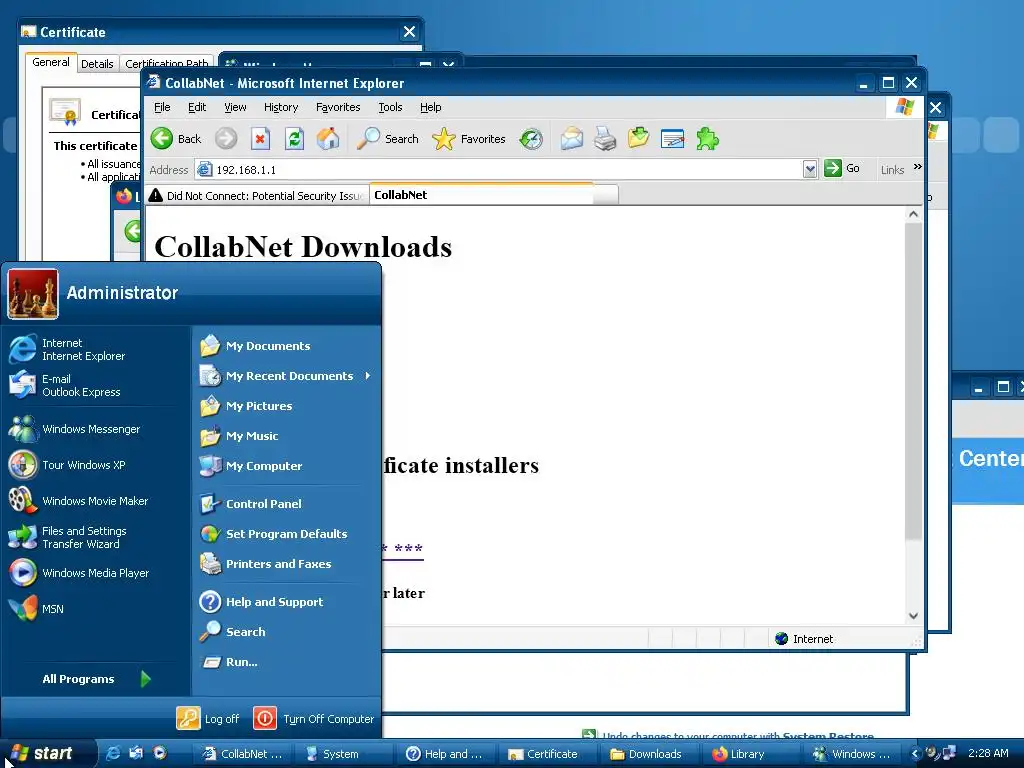
Task: Expand the Links toolbar chevron
Action: (918, 167)
